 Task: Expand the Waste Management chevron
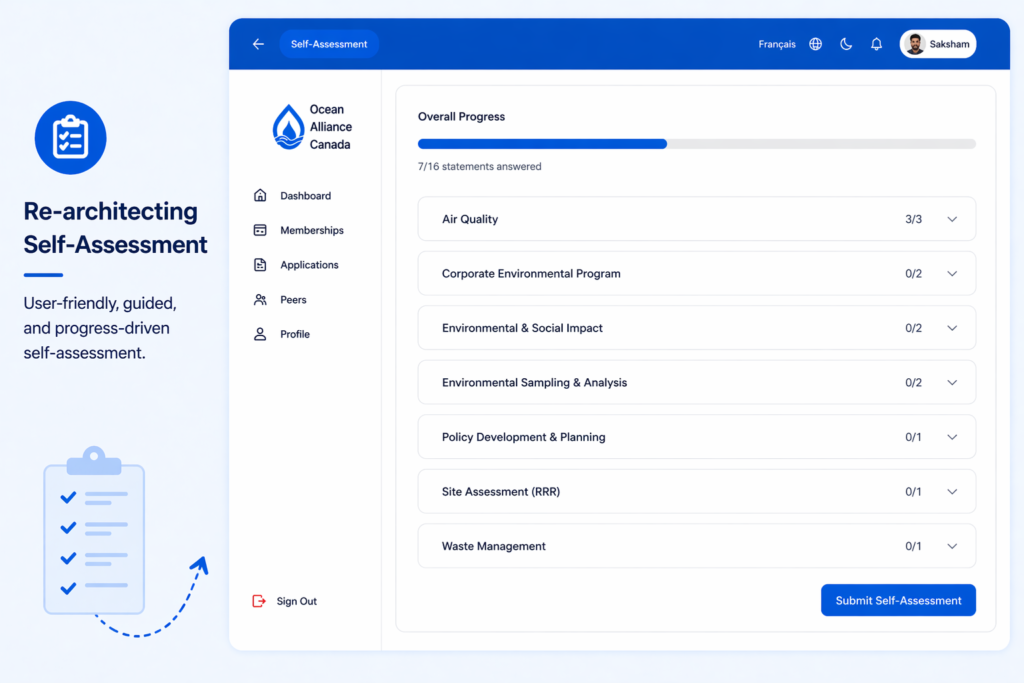coord(952,546)
